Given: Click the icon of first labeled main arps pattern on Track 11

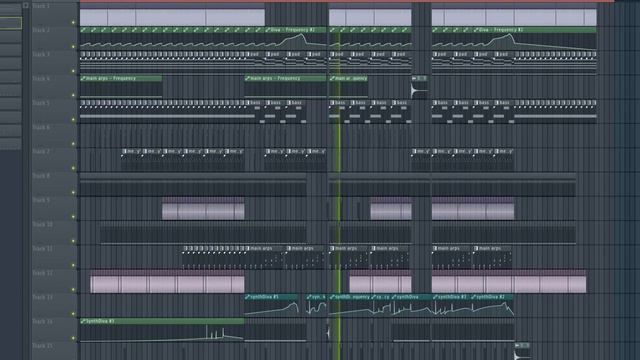Looking at the screenshot, I should (247, 248).
